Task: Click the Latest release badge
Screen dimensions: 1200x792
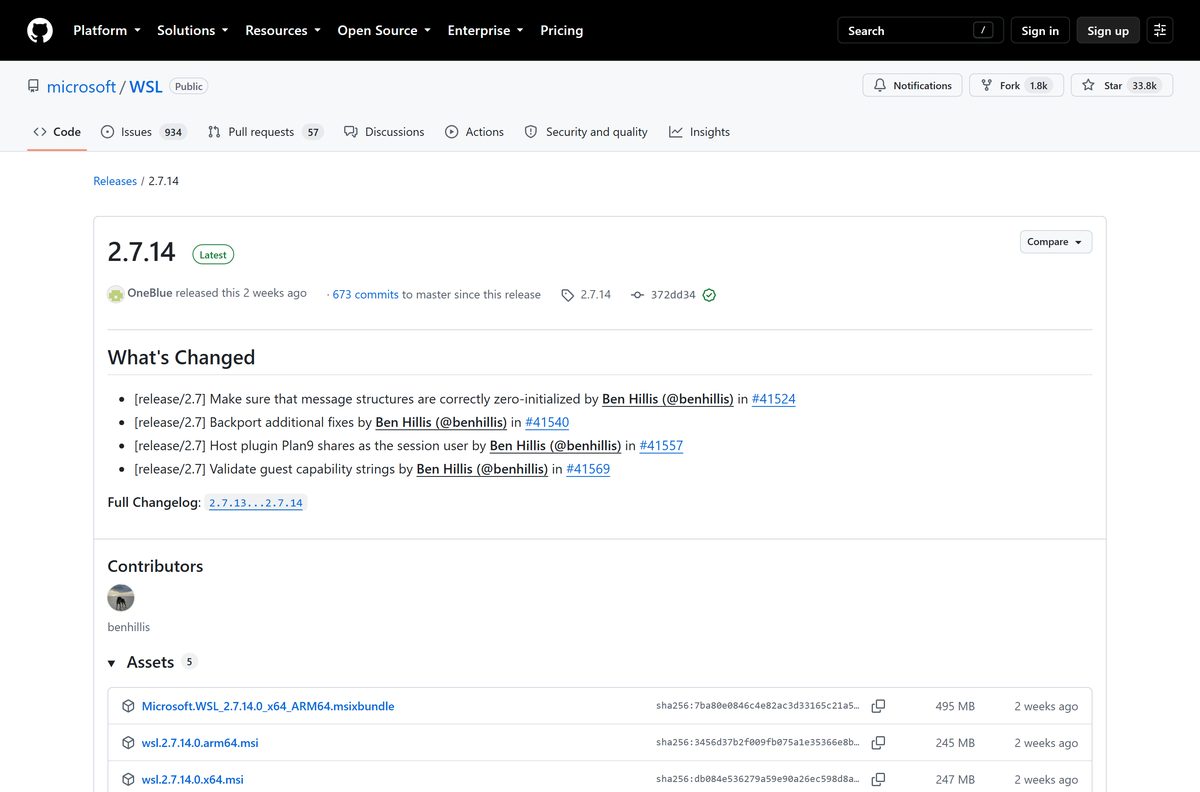Action: 213,255
